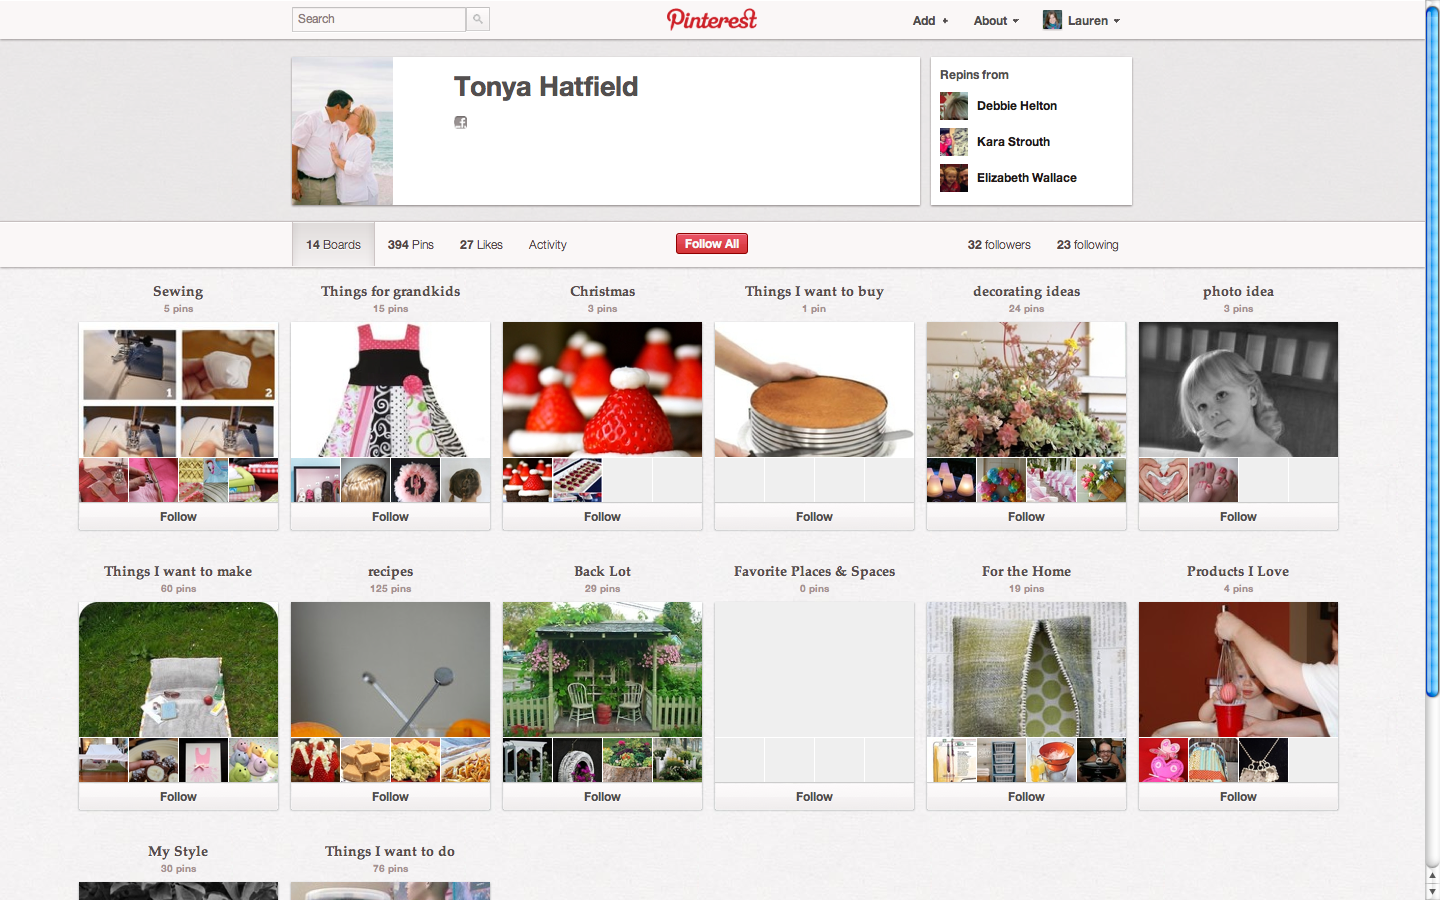Open the Activity tab

pyautogui.click(x=547, y=245)
